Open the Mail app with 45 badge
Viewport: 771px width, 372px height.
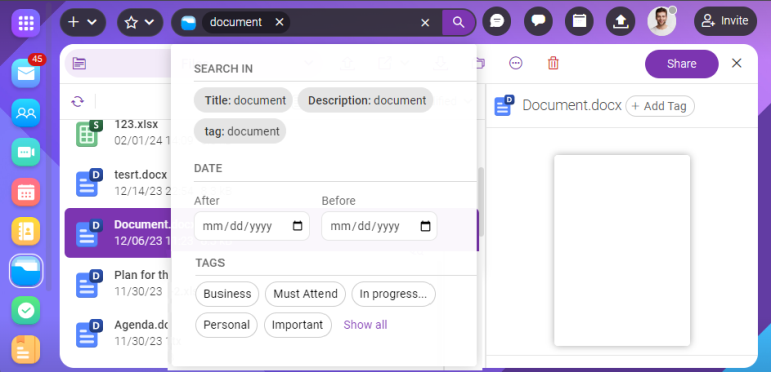tap(26, 74)
